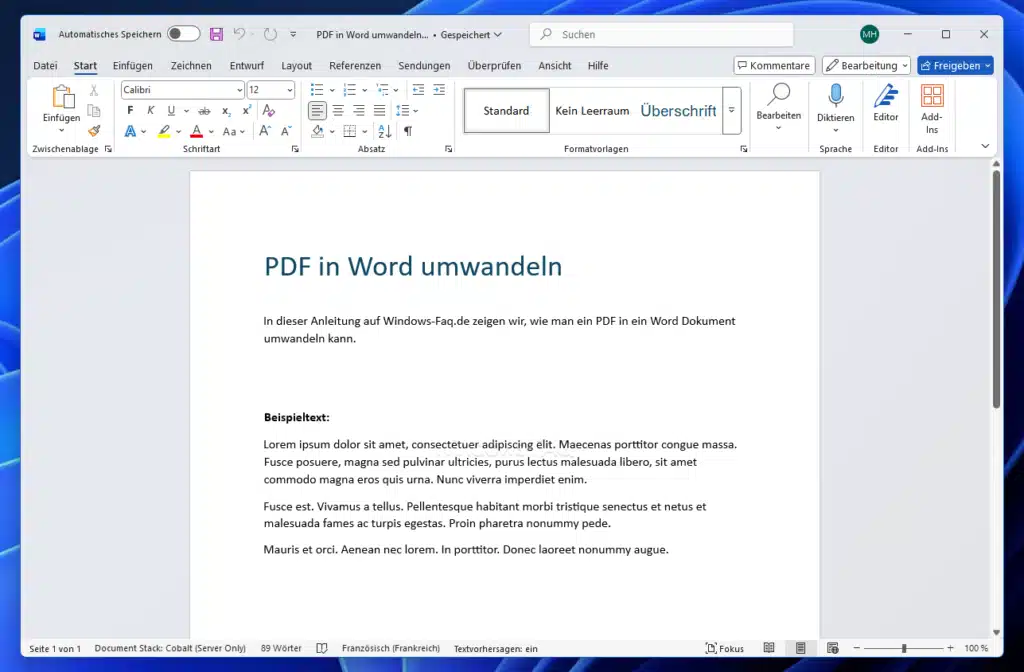Open the Überprüfen tab

coord(494,65)
